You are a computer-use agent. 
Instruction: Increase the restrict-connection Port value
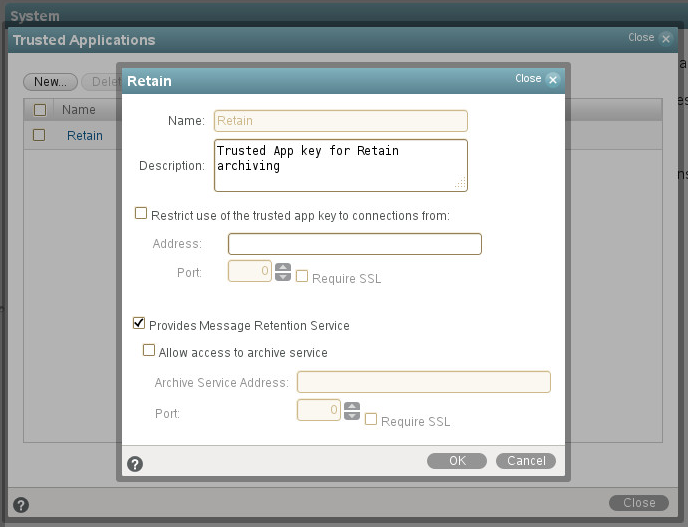click(x=283, y=267)
